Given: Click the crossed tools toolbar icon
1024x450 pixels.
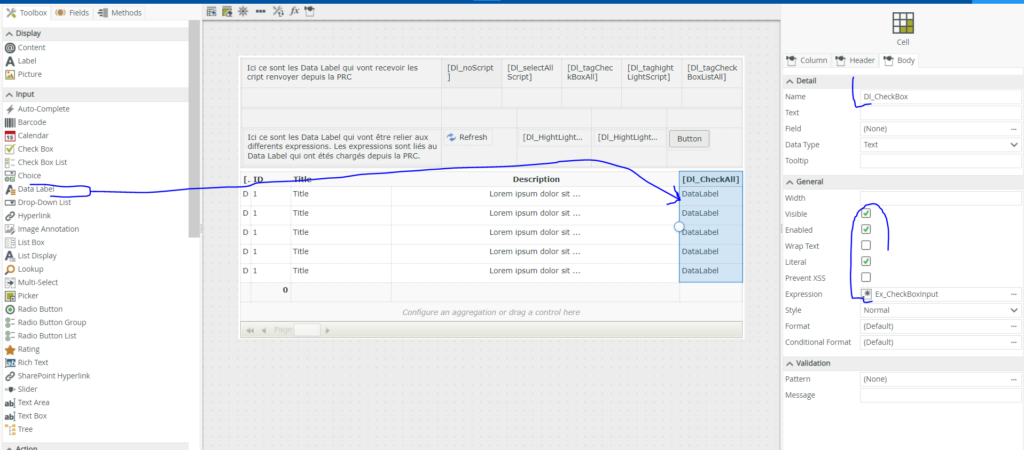Looking at the screenshot, I should [x=278, y=11].
